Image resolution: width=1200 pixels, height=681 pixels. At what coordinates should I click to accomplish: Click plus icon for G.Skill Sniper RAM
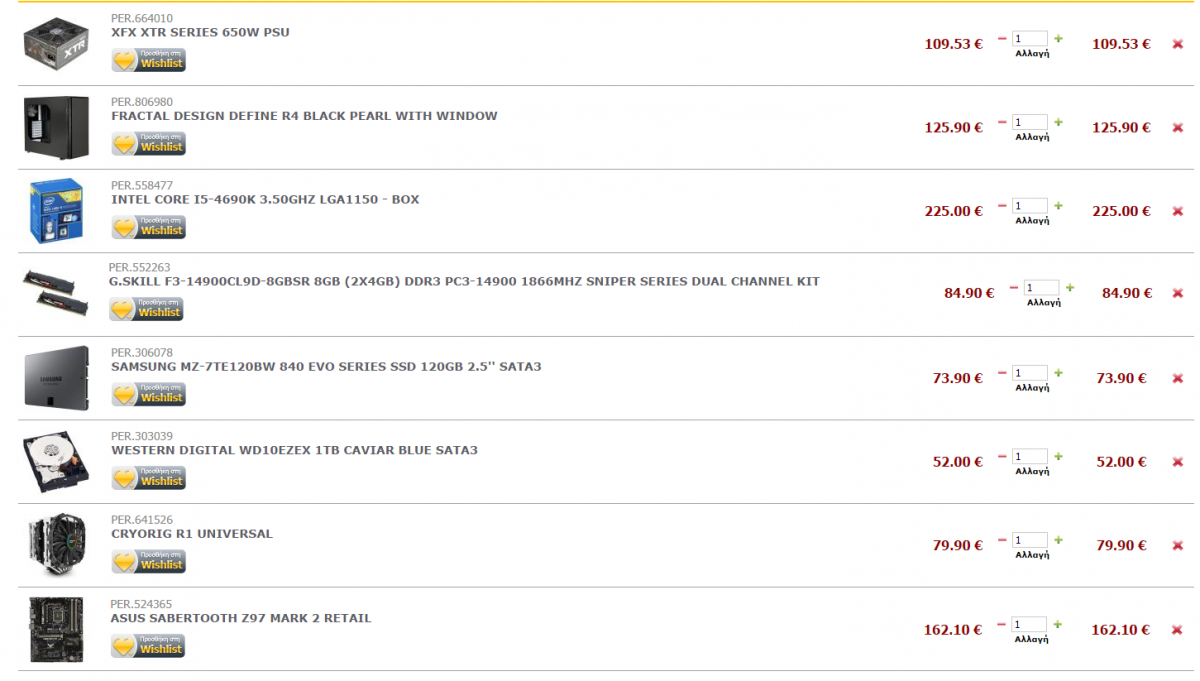tap(1069, 288)
